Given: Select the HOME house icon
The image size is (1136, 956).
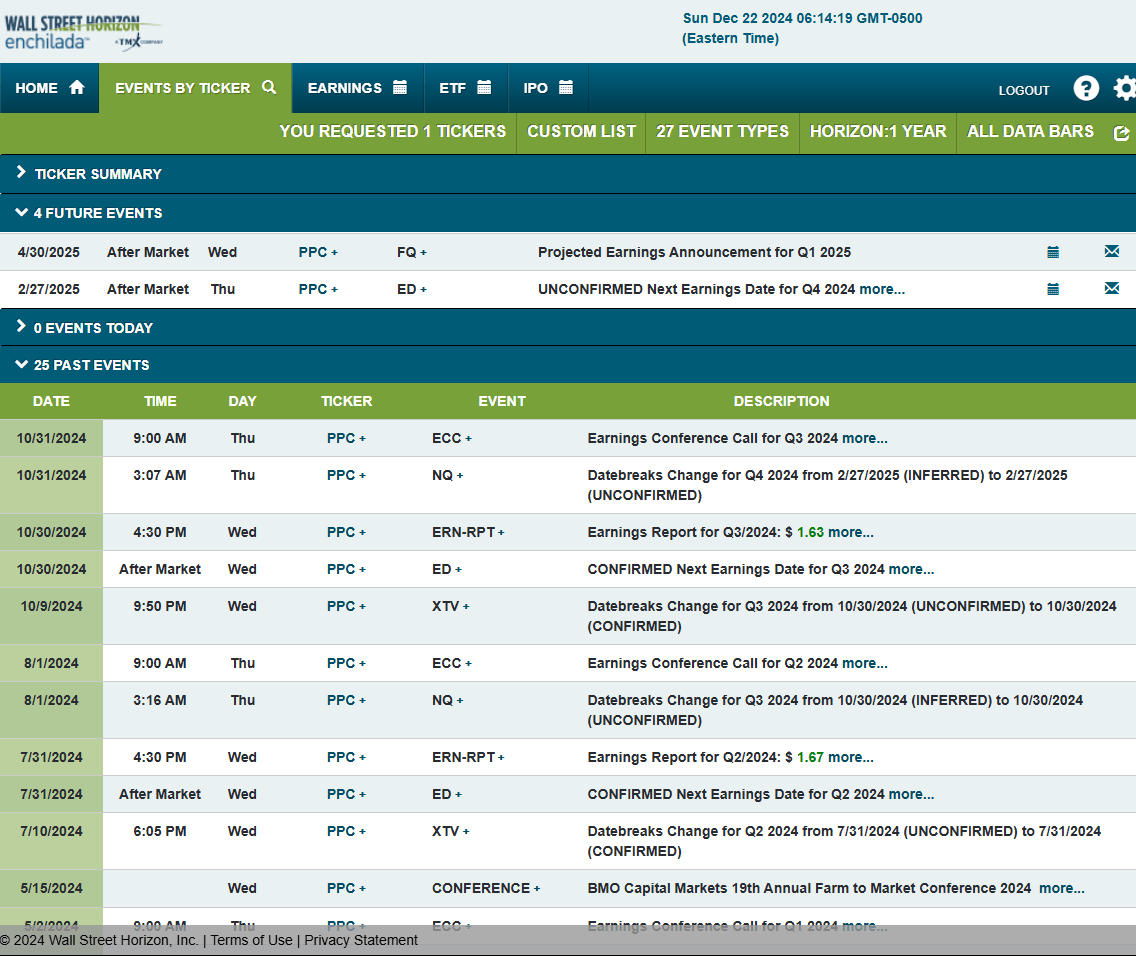Looking at the screenshot, I should pyautogui.click(x=76, y=87).
